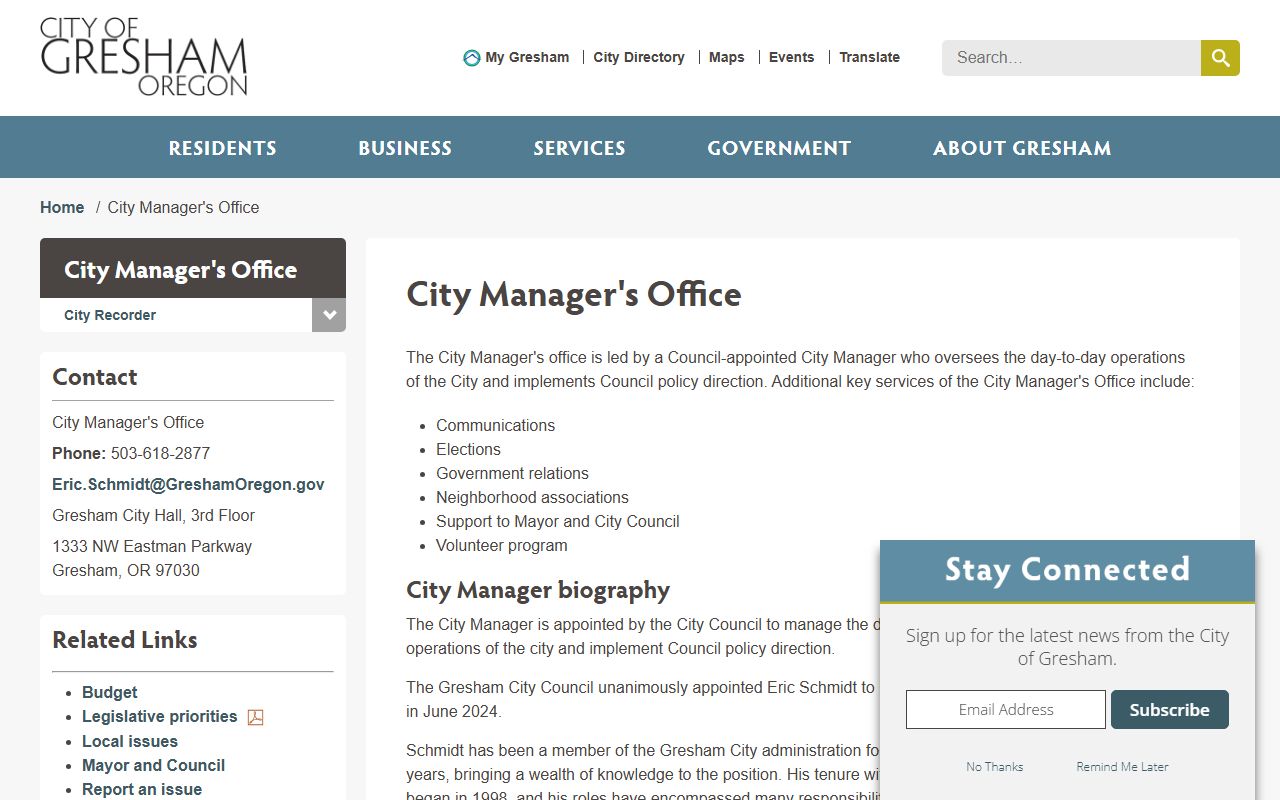The width and height of the screenshot is (1280, 800).
Task: Open the Local issues link
Action: coord(130,741)
